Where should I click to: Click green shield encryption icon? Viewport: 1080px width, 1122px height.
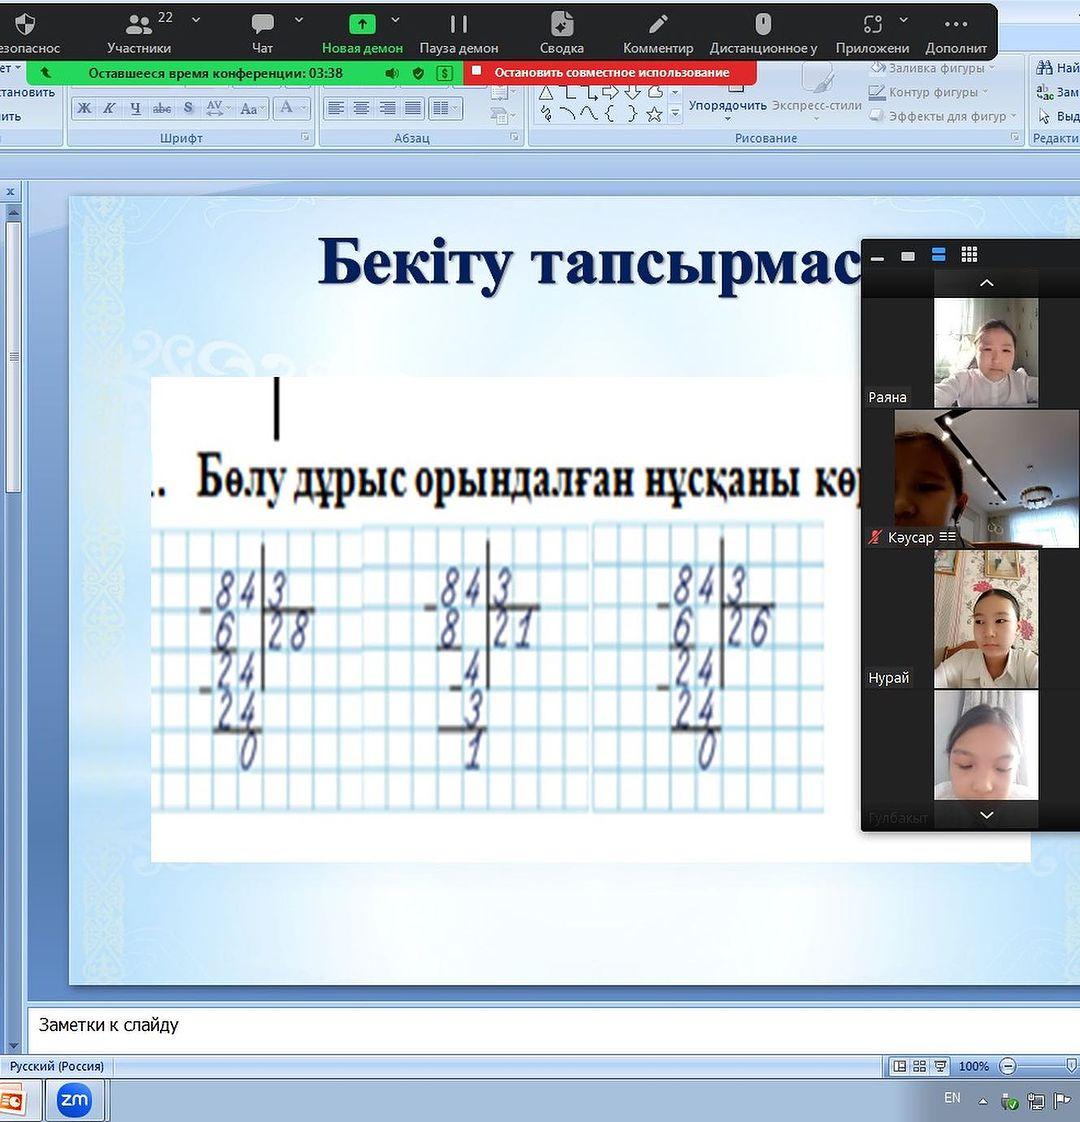tap(419, 73)
